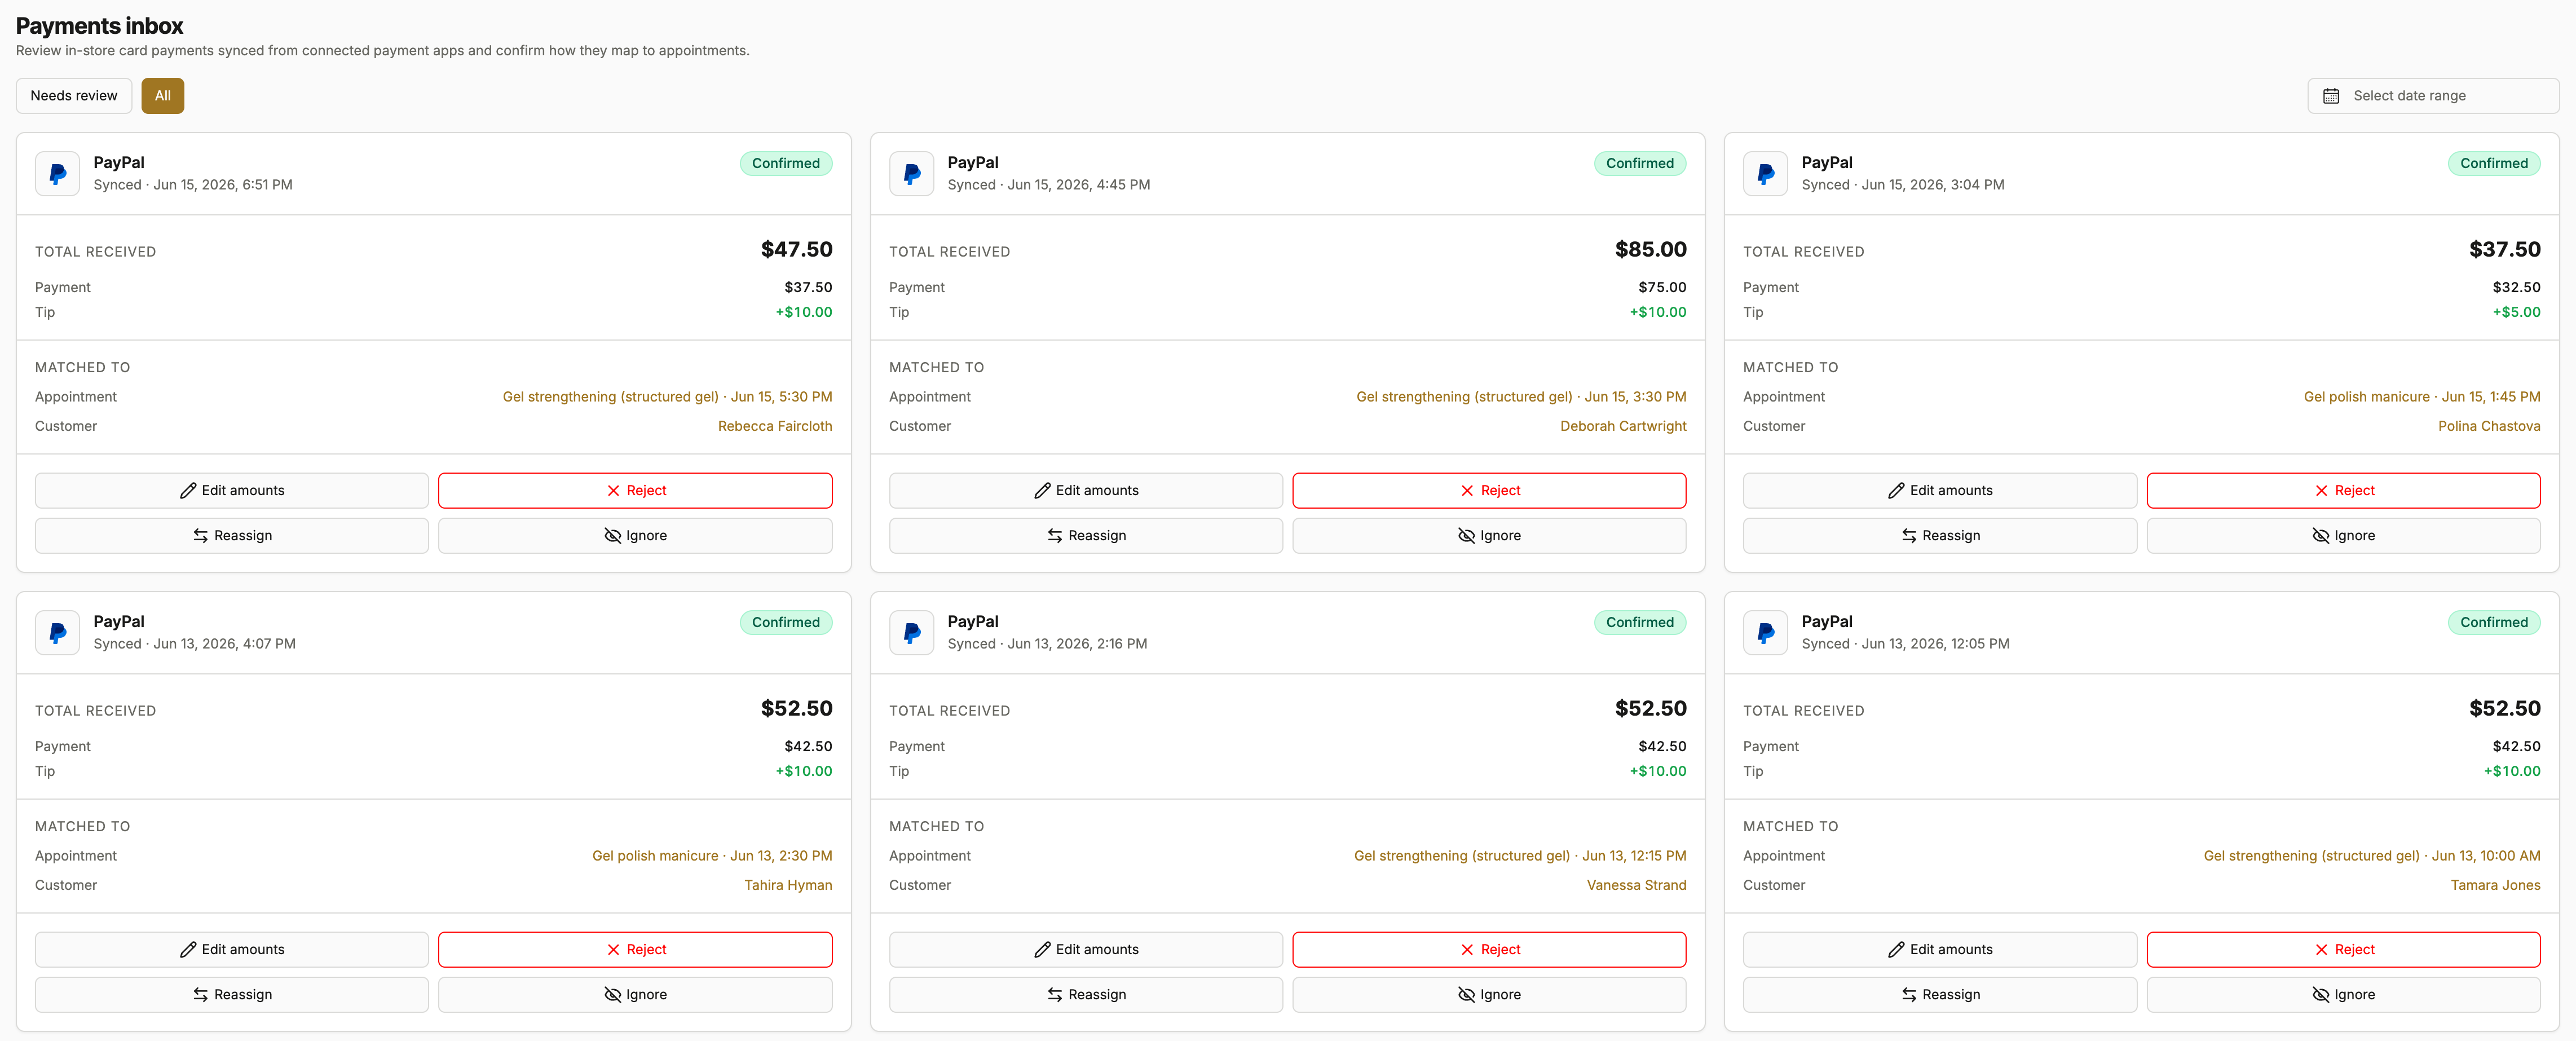Click the calendar icon in date range field
Viewport: 2576px width, 1041px height.
(2331, 96)
